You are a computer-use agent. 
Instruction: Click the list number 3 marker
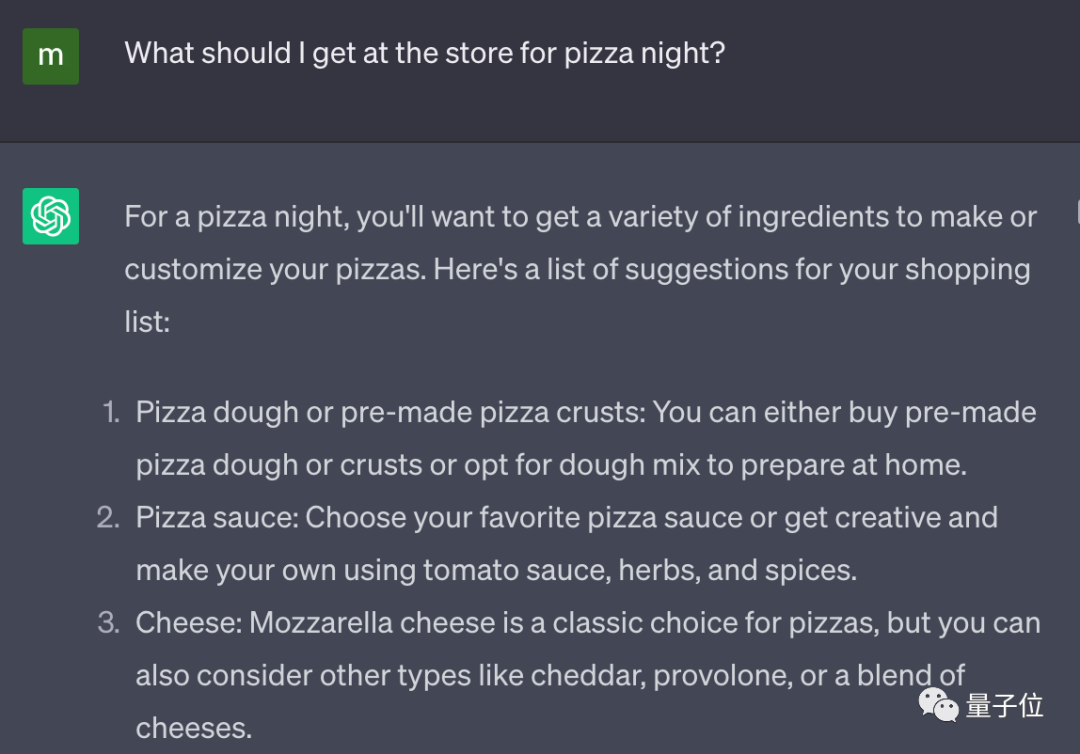[x=109, y=623]
